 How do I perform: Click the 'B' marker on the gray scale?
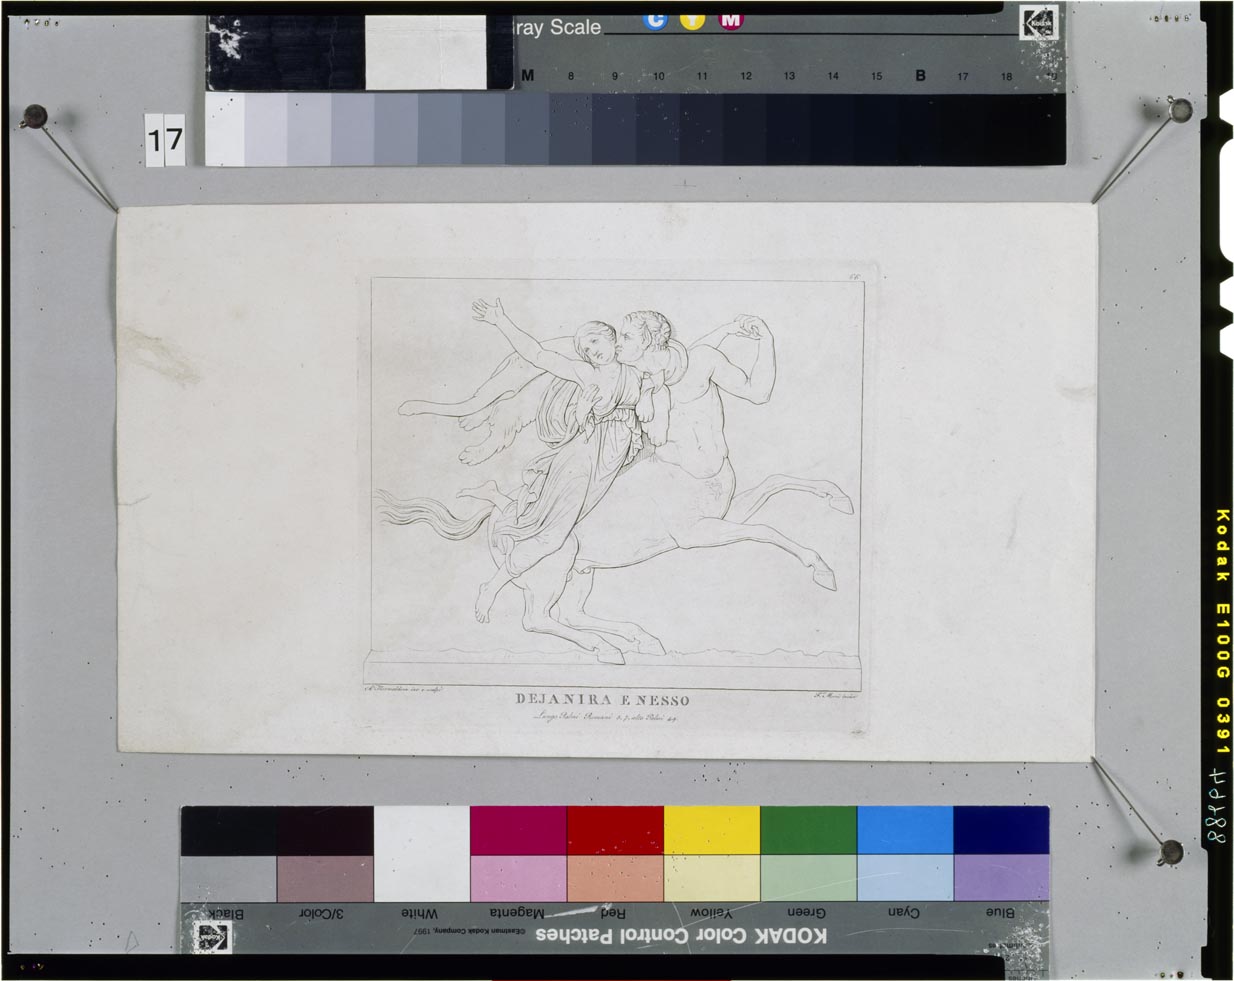(920, 75)
